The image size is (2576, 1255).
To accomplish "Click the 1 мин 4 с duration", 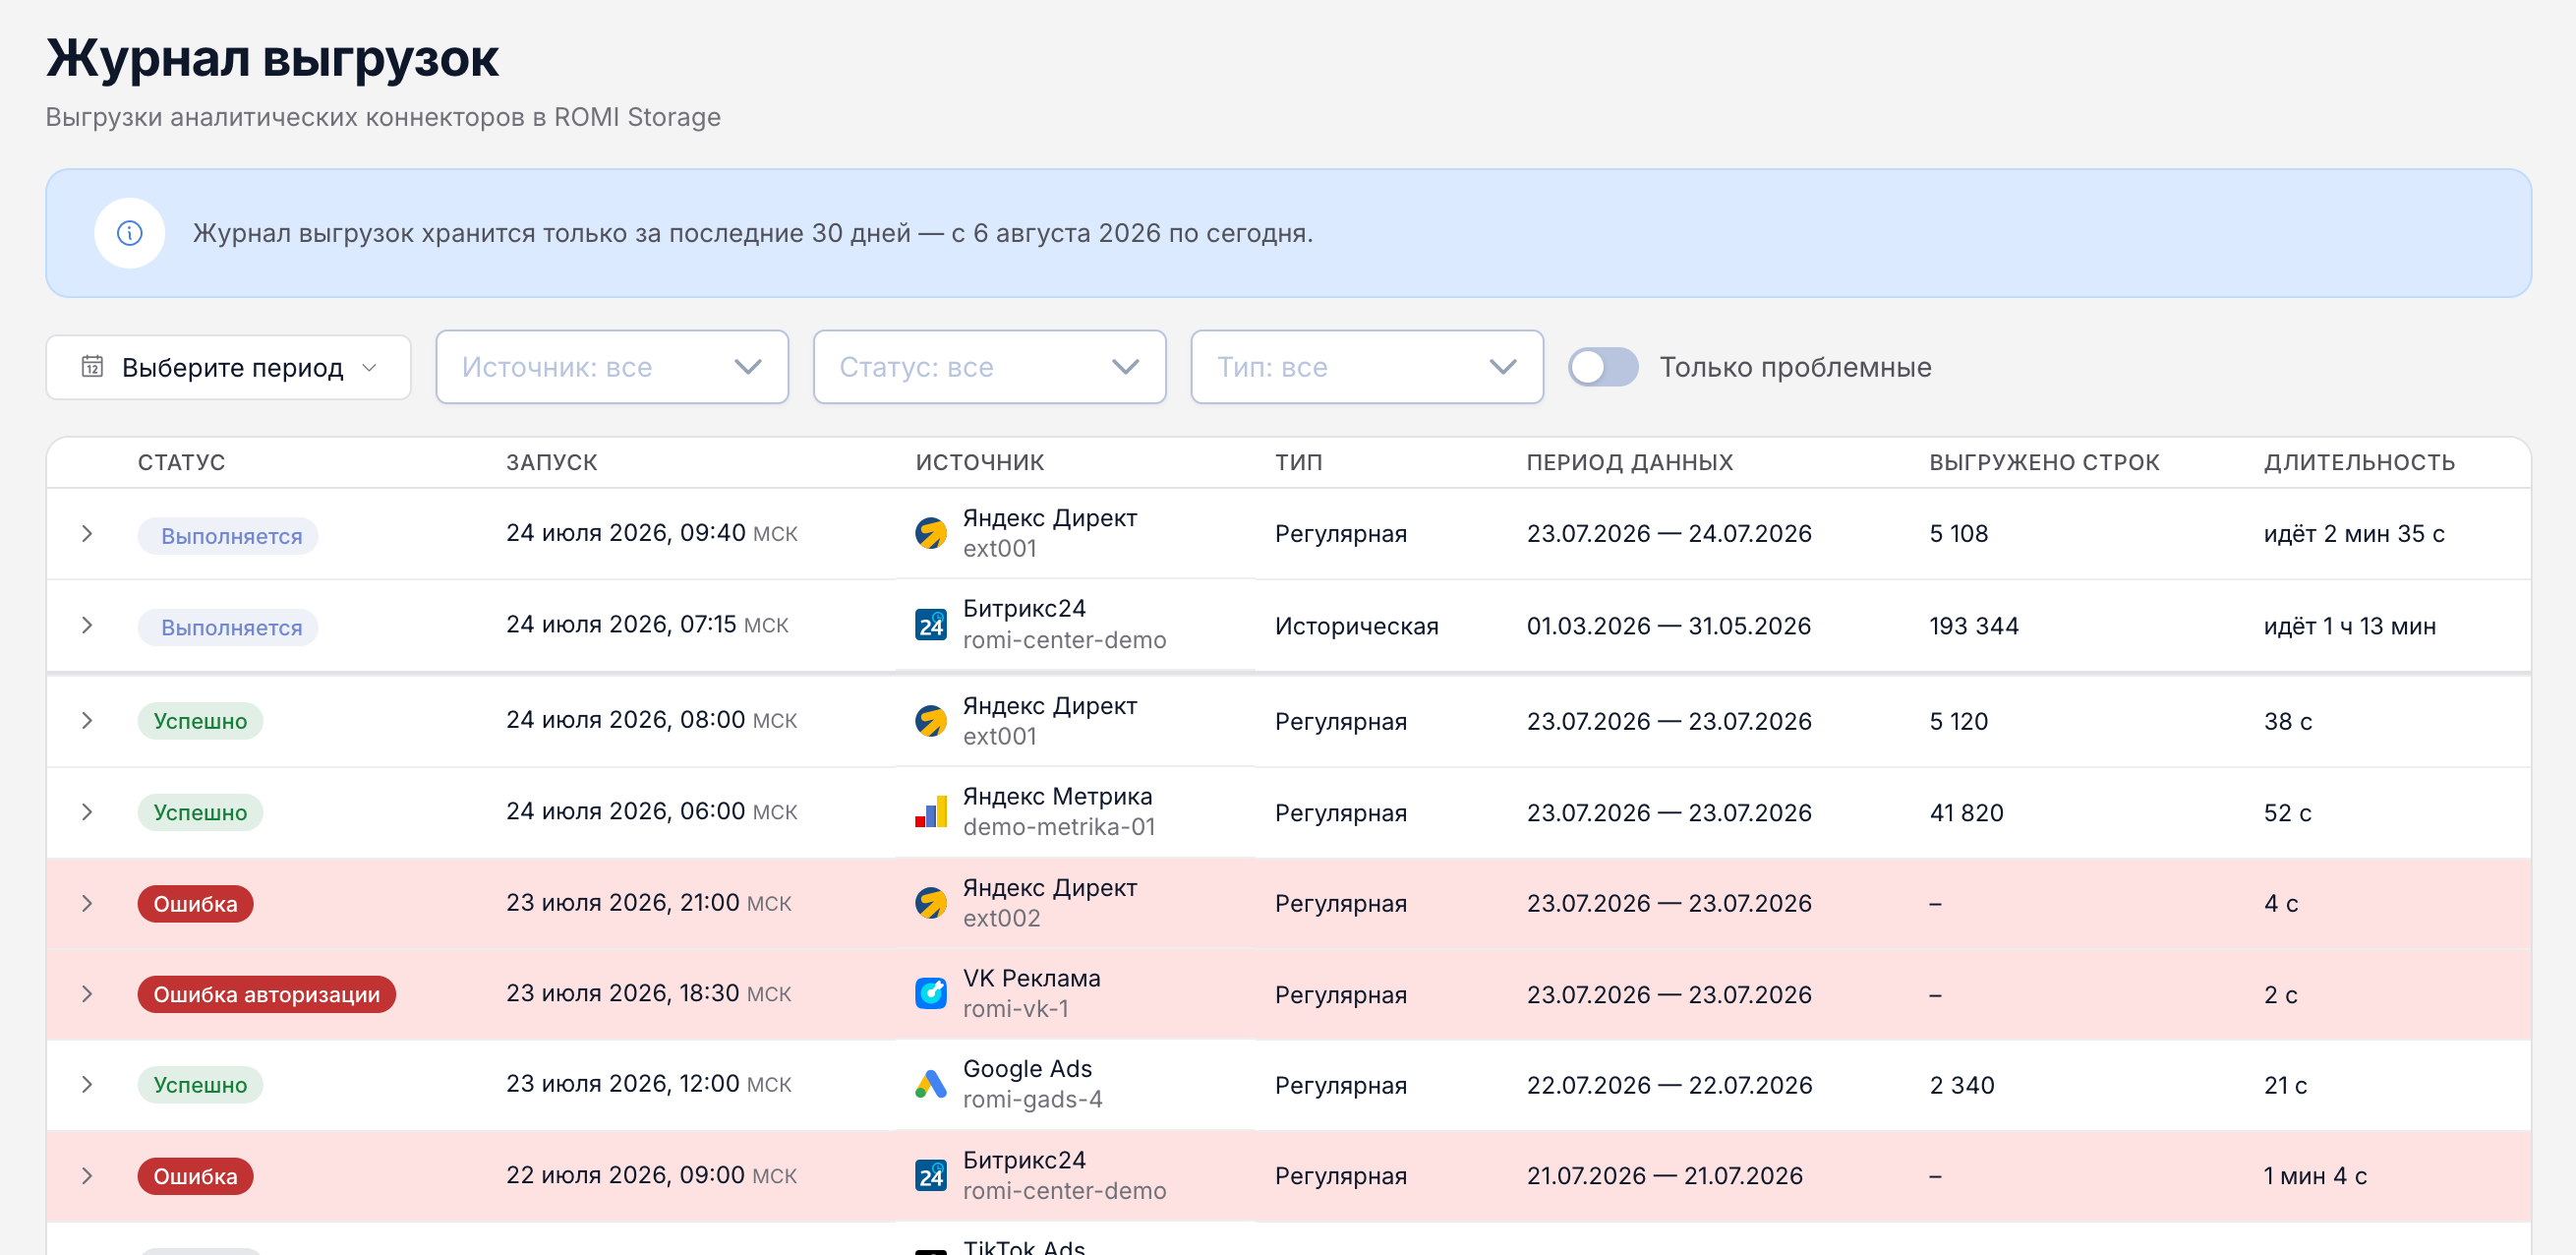I will point(2315,1176).
